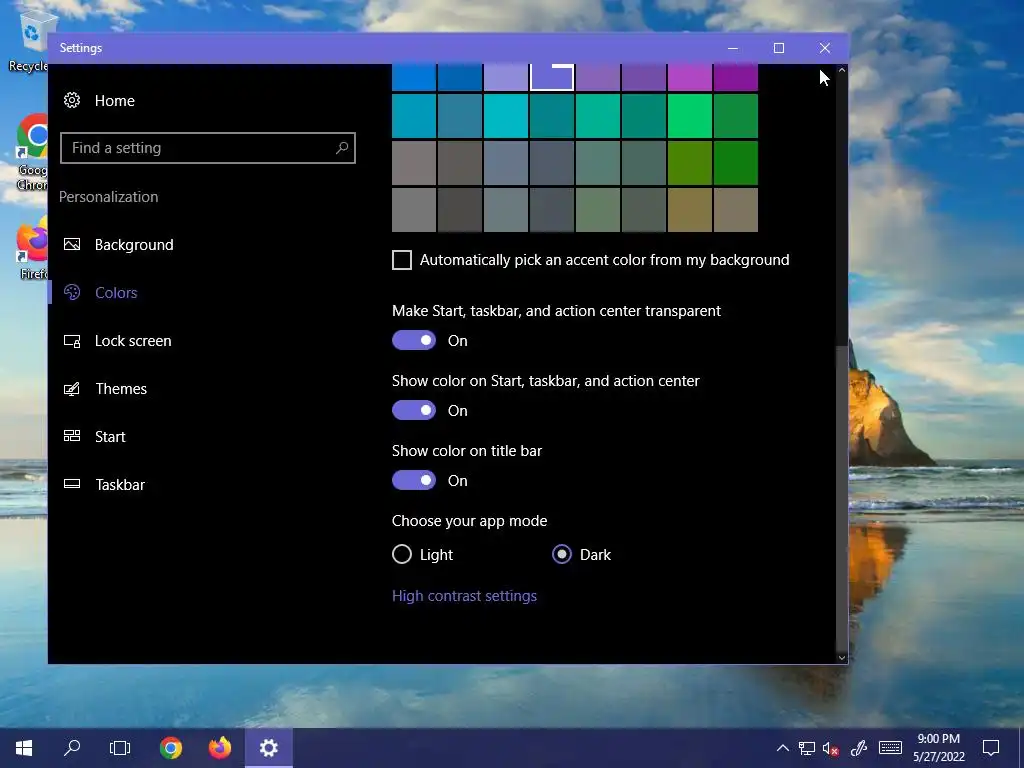This screenshot has width=1024, height=768.
Task: Open the Windows Ink pen tray icon
Action: [858, 748]
